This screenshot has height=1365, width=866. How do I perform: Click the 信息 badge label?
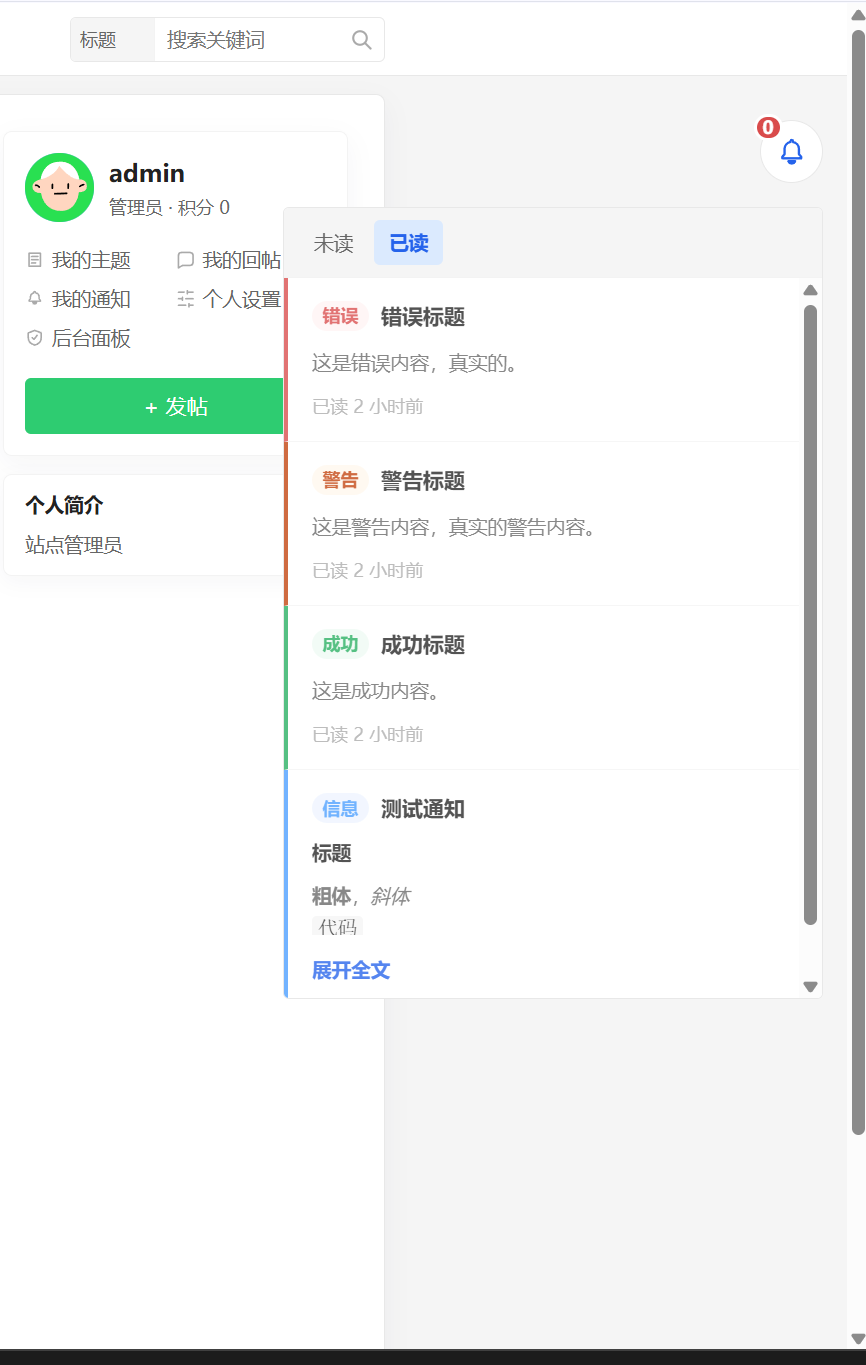[x=340, y=808]
